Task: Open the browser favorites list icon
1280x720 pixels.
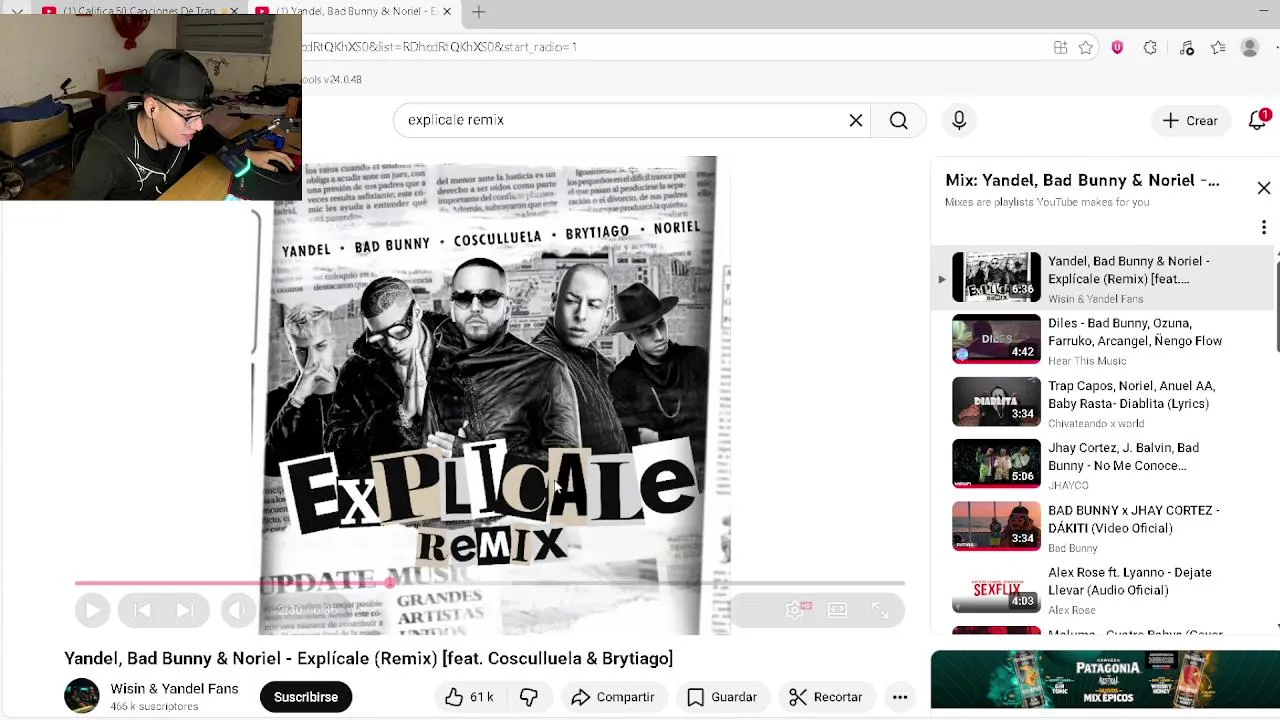Action: point(1218,47)
